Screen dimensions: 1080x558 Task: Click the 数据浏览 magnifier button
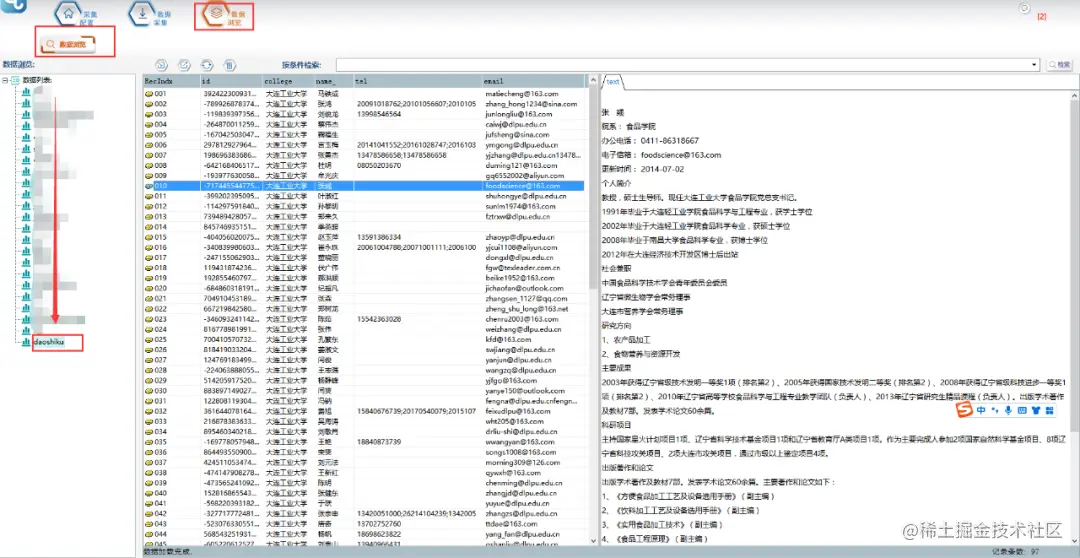[68, 43]
